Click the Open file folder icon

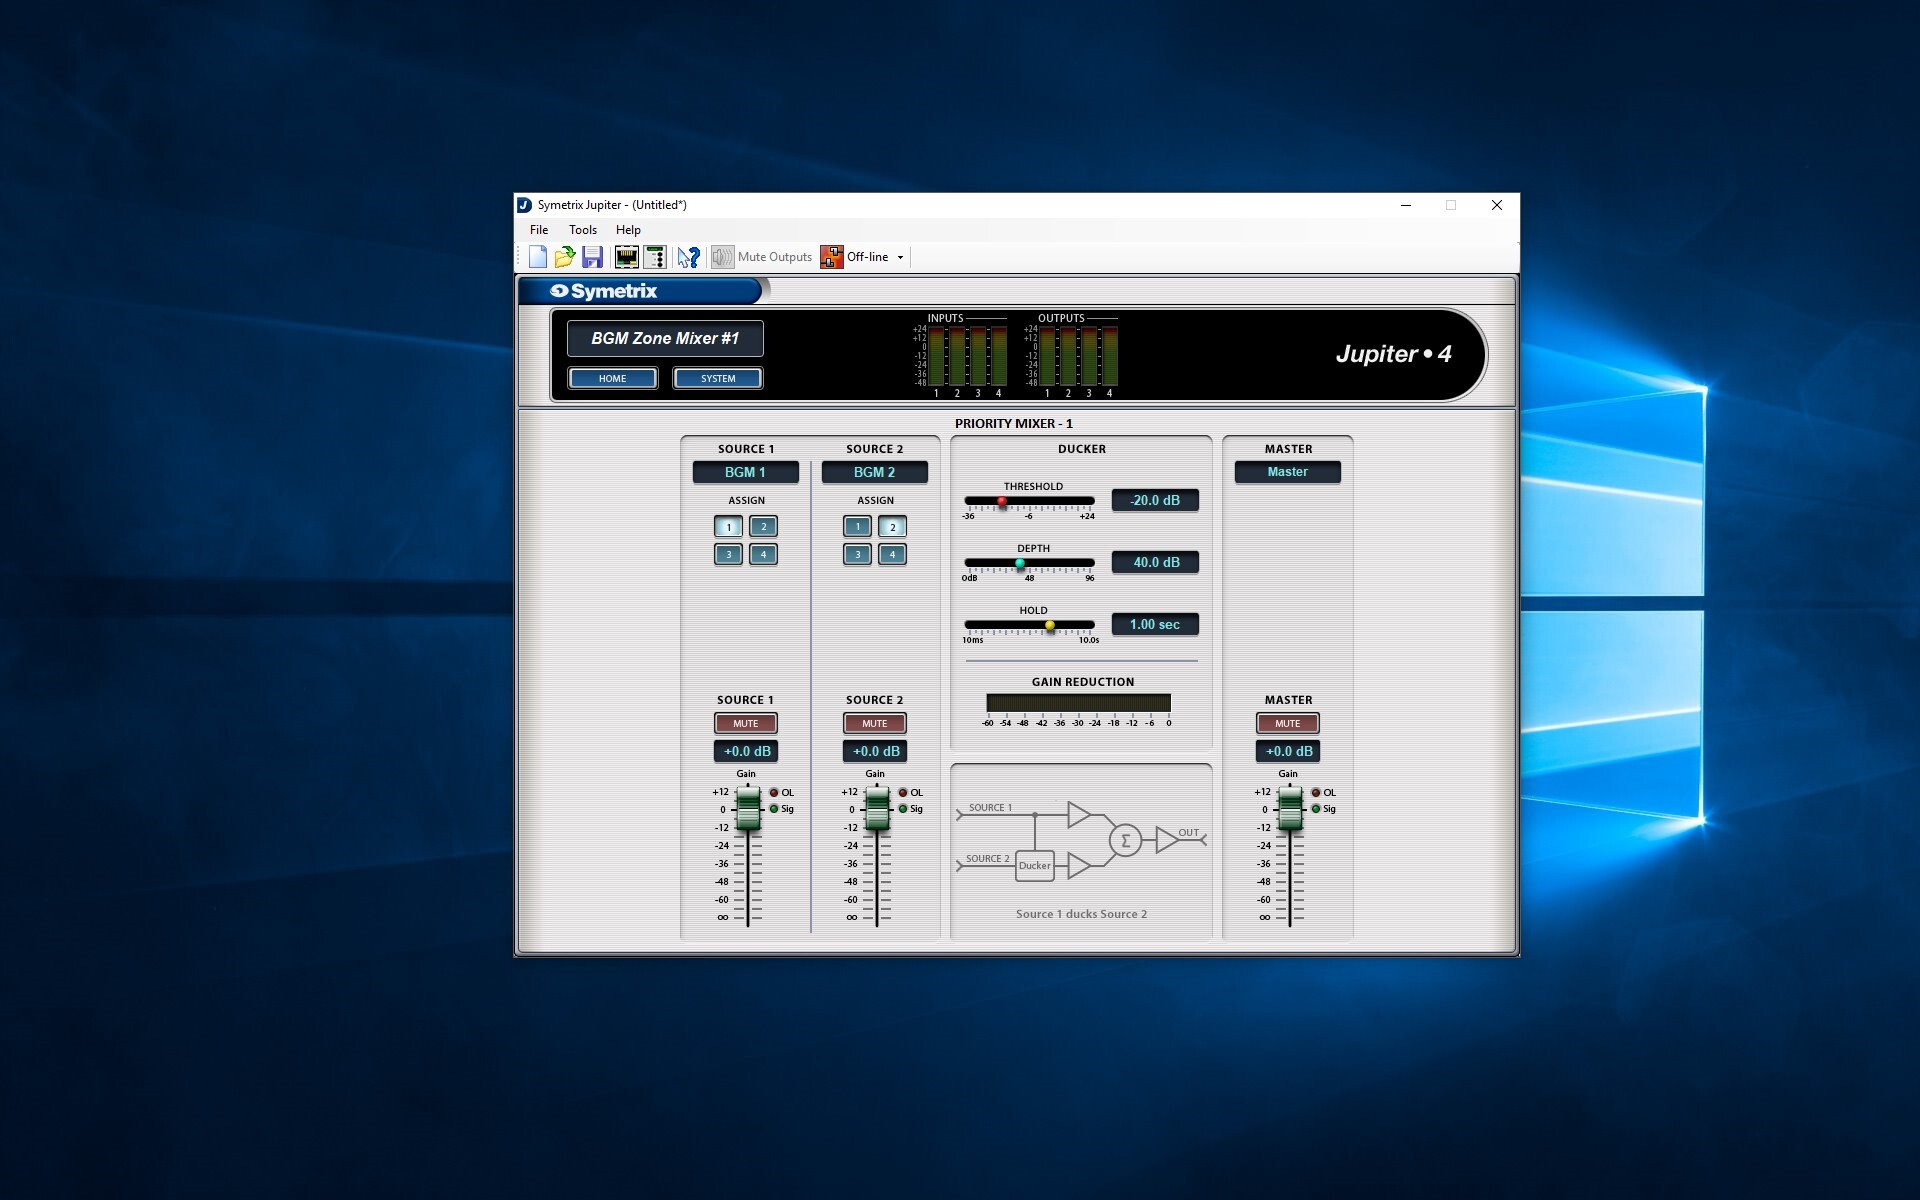pos(565,257)
